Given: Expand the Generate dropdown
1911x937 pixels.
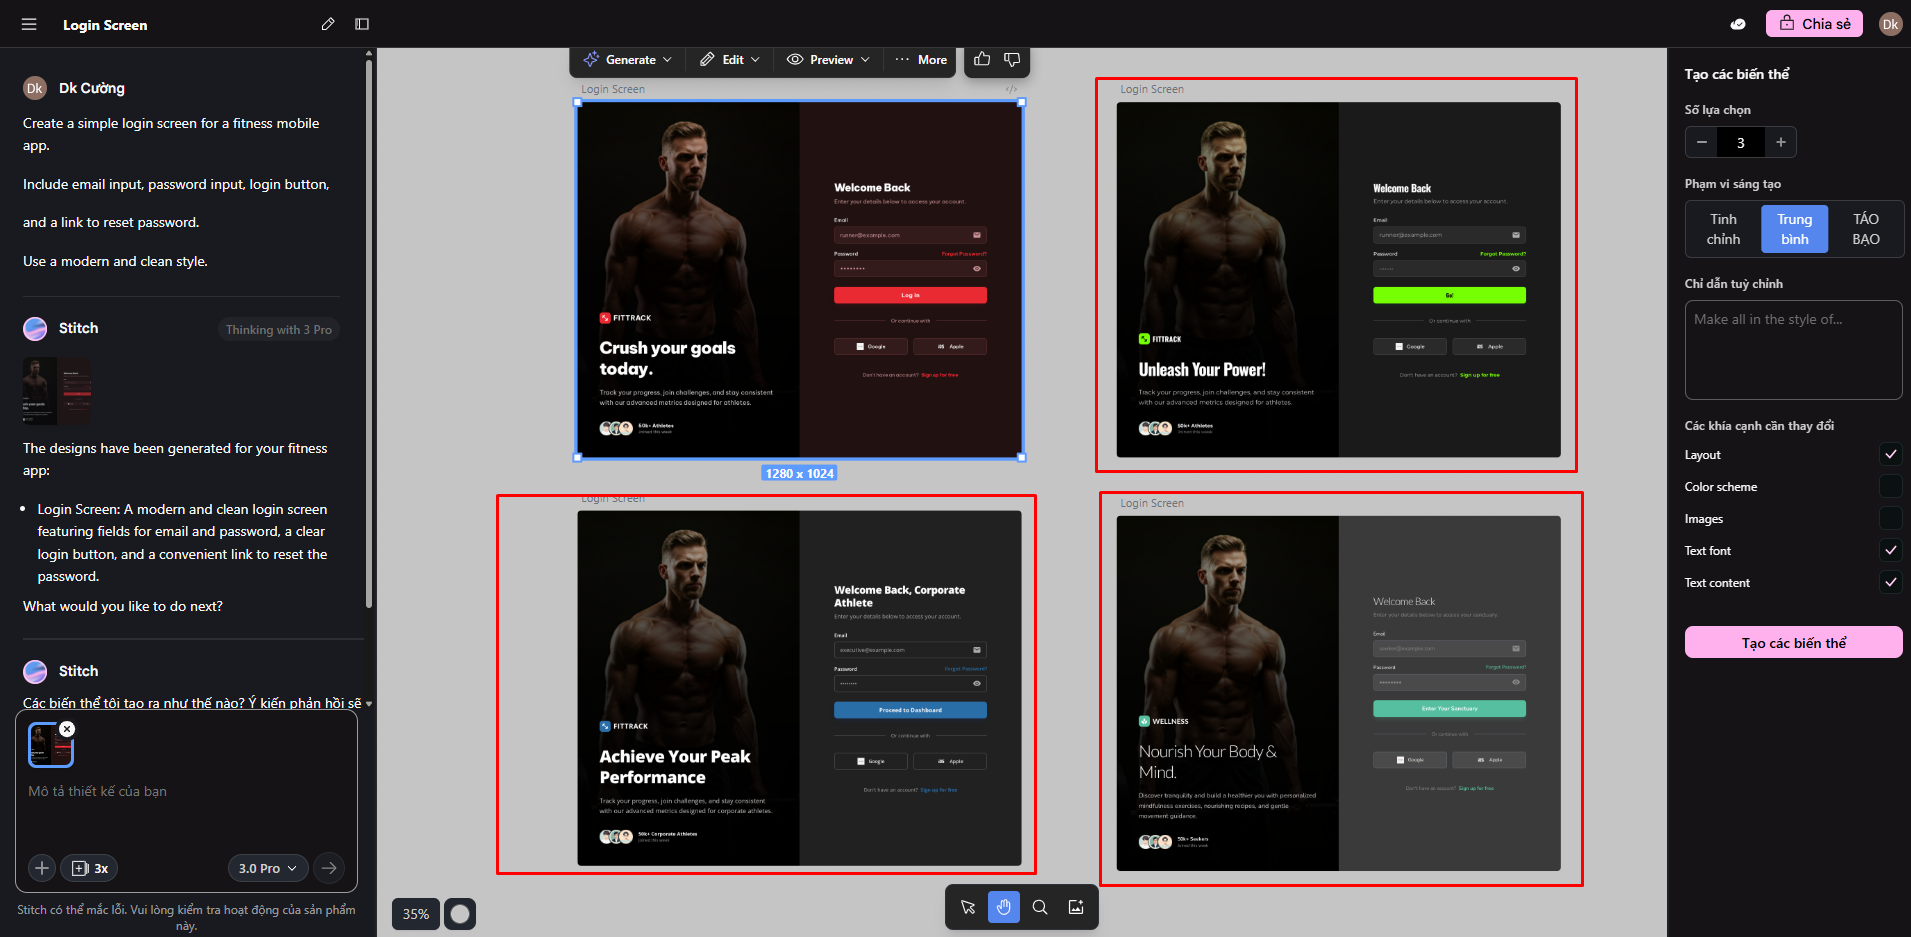Looking at the screenshot, I should pyautogui.click(x=628, y=60).
